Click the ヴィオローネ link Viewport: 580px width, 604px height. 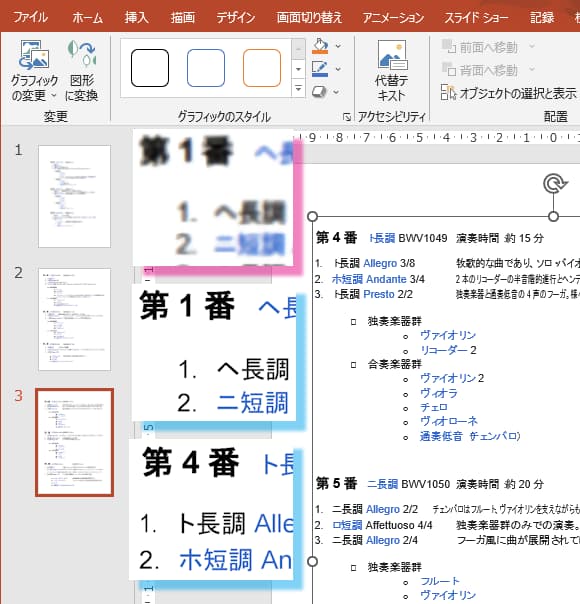449,421
